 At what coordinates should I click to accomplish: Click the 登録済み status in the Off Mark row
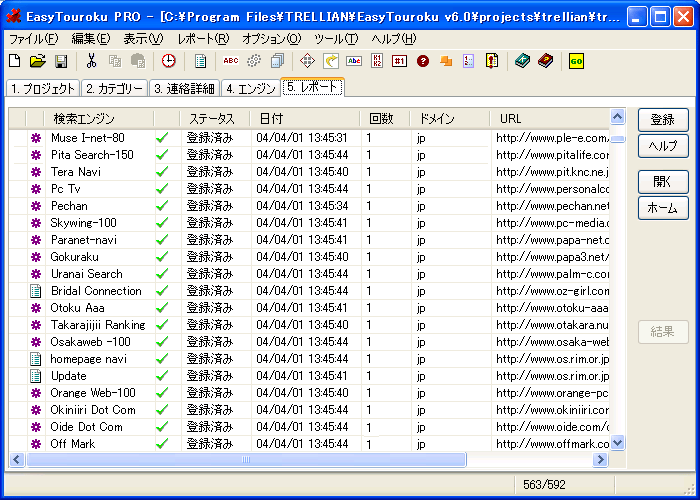210,444
